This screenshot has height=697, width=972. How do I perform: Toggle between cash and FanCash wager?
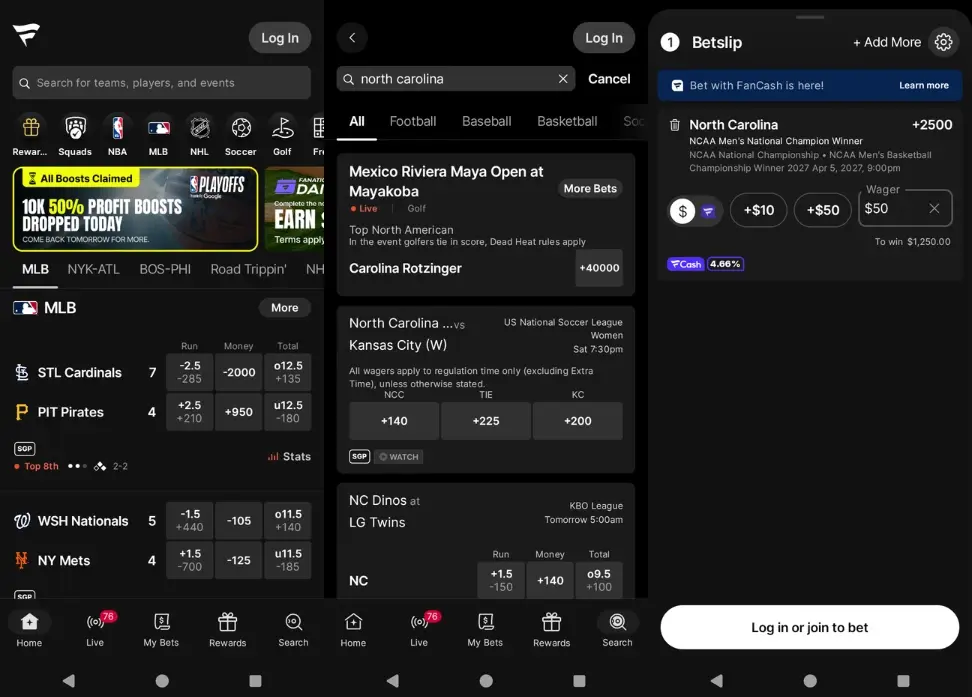695,211
